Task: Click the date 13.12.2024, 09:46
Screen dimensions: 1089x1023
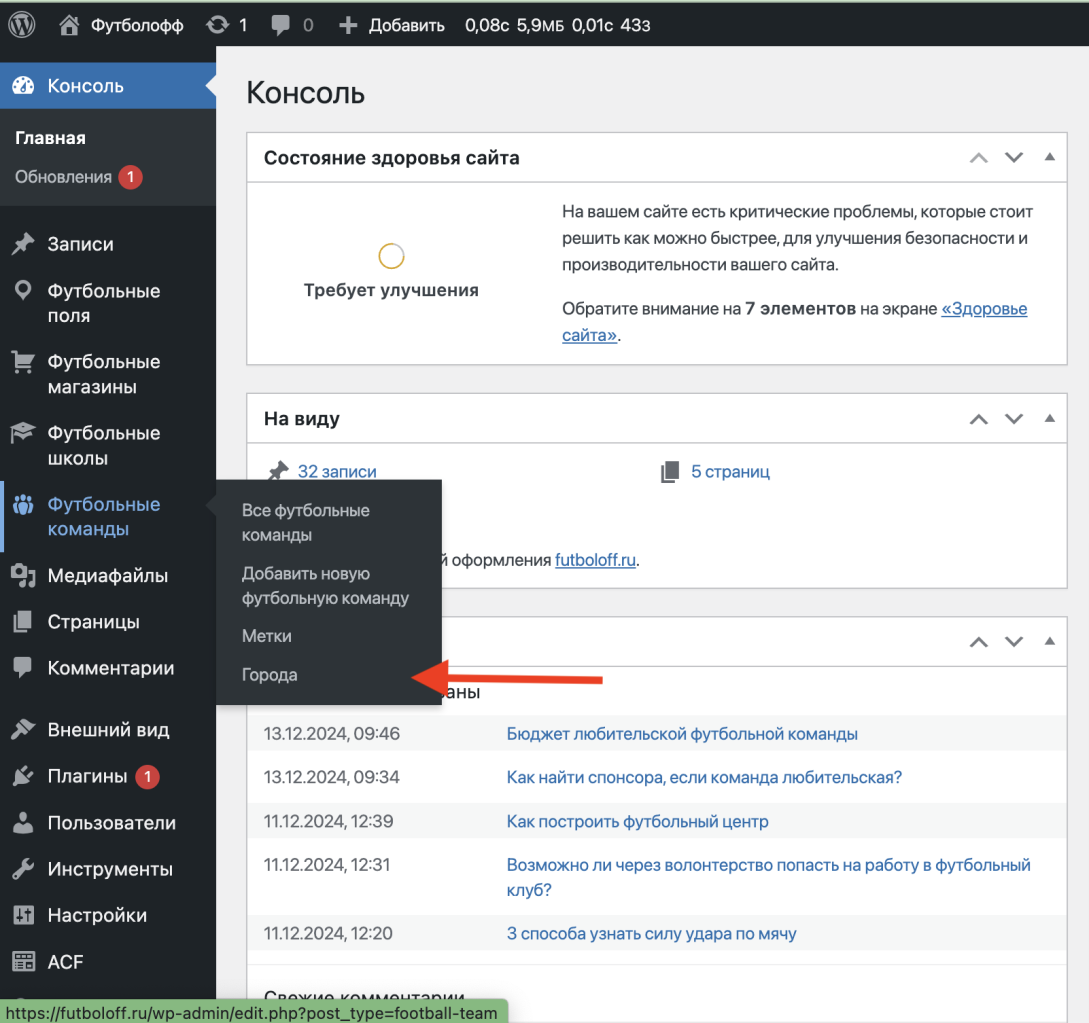Action: click(331, 733)
